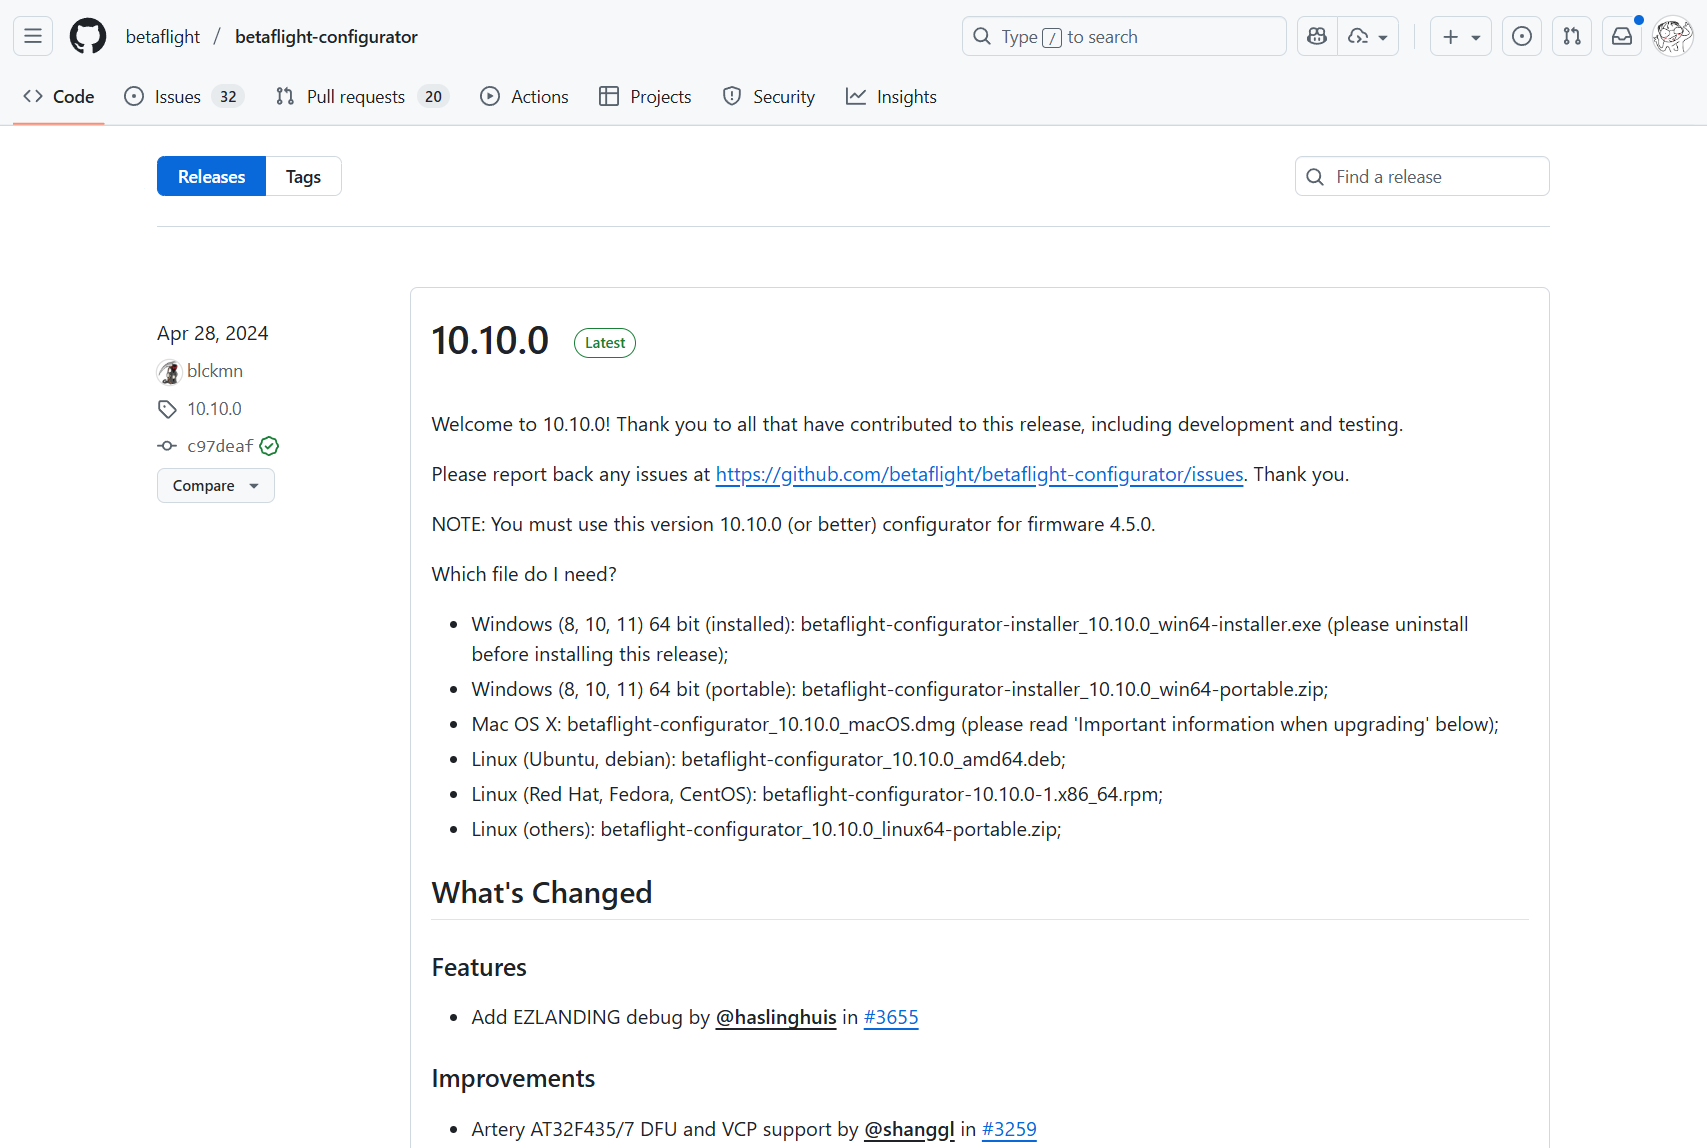Image resolution: width=1707 pixels, height=1148 pixels.
Task: Open the 10.10.0 release title
Action: click(490, 341)
